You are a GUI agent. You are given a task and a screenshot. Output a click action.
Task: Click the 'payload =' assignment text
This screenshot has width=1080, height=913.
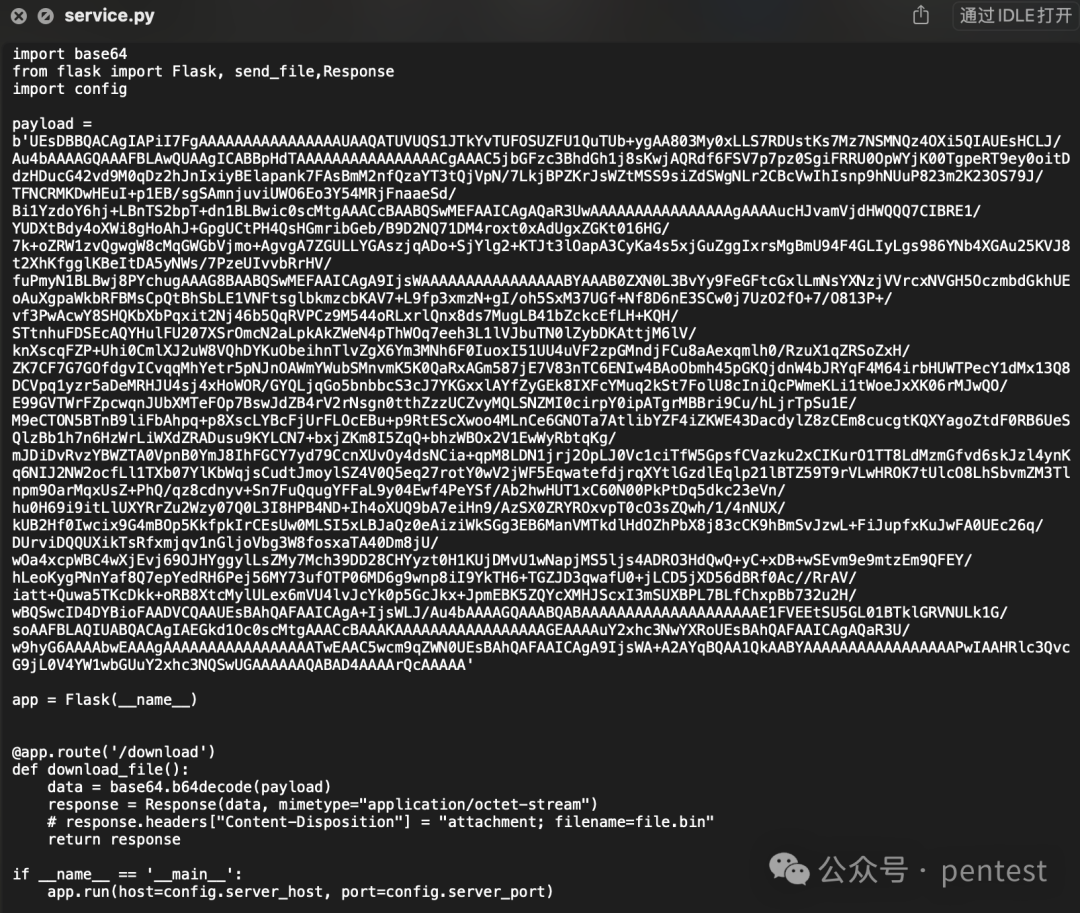[x=52, y=124]
